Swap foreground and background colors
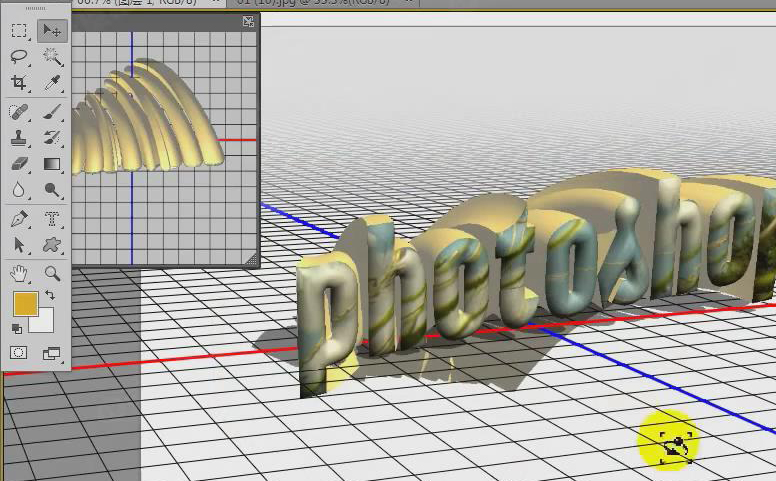Viewport: 776px width, 481px height. click(x=49, y=296)
